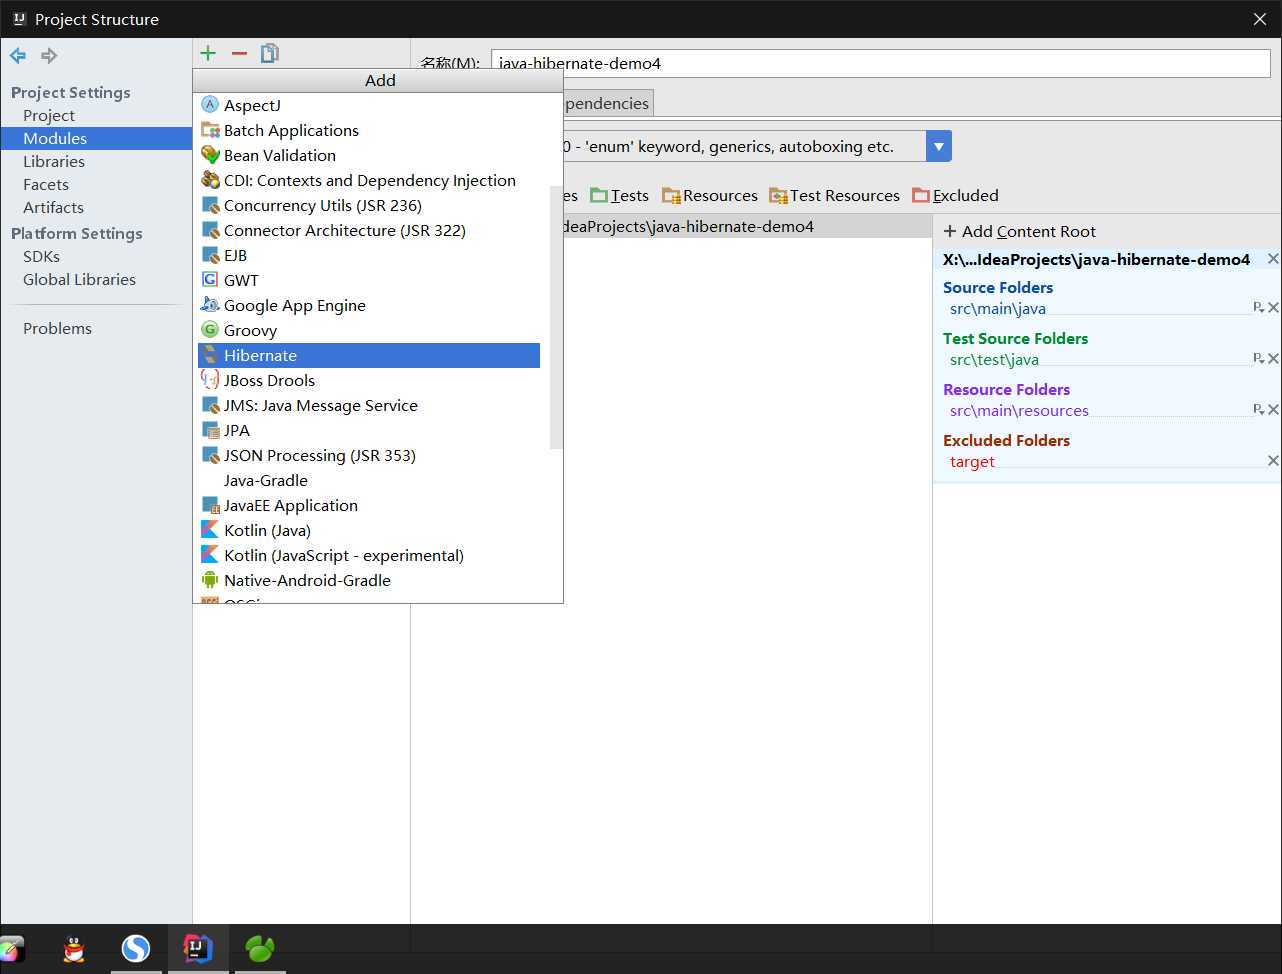Select Bean Validation in Add popup
Image resolution: width=1282 pixels, height=974 pixels.
pos(369,155)
